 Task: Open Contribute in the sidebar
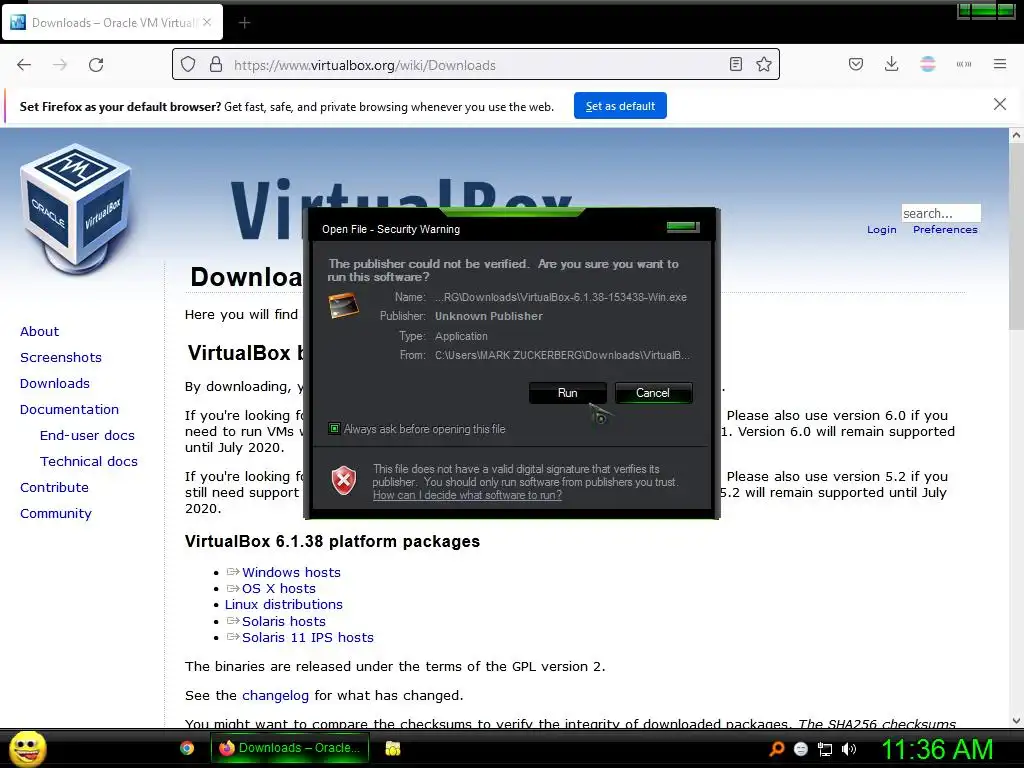coord(54,488)
